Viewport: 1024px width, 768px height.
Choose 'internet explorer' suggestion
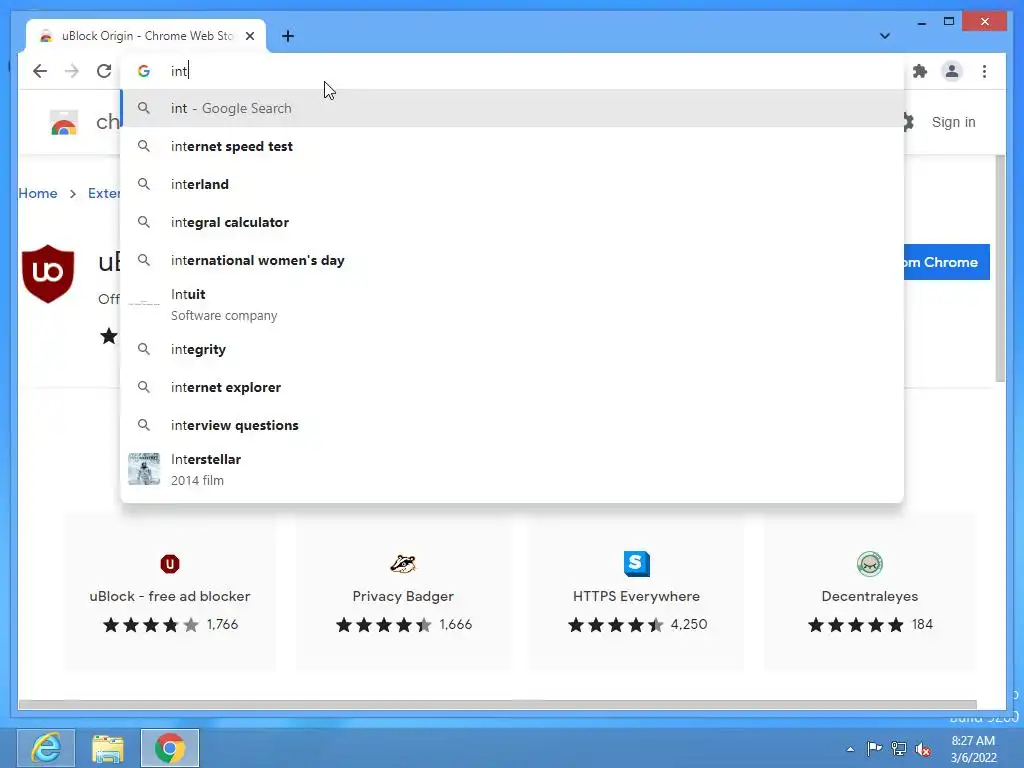point(512,387)
